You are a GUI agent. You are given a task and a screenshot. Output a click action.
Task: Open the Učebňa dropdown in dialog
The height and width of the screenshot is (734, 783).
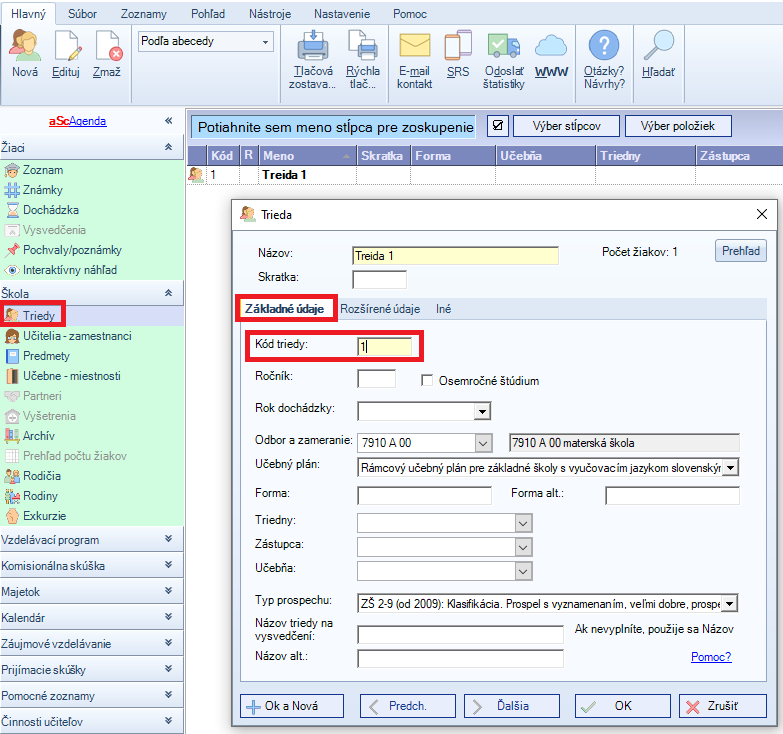523,571
